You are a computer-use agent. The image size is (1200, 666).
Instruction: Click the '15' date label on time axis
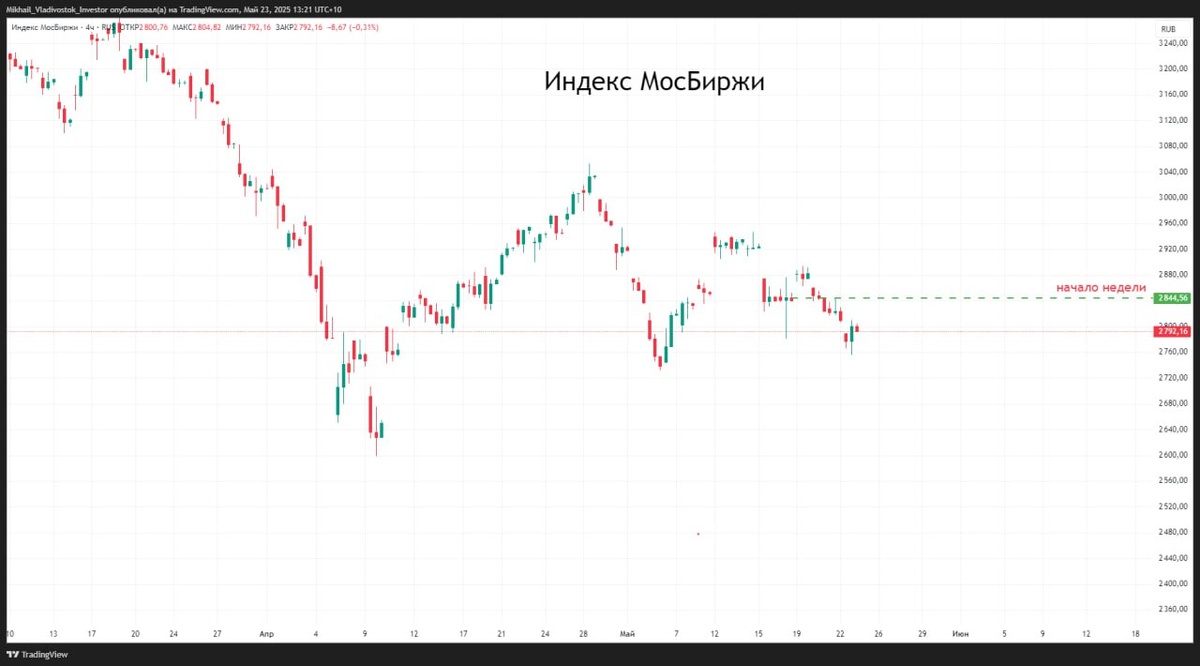pyautogui.click(x=759, y=633)
